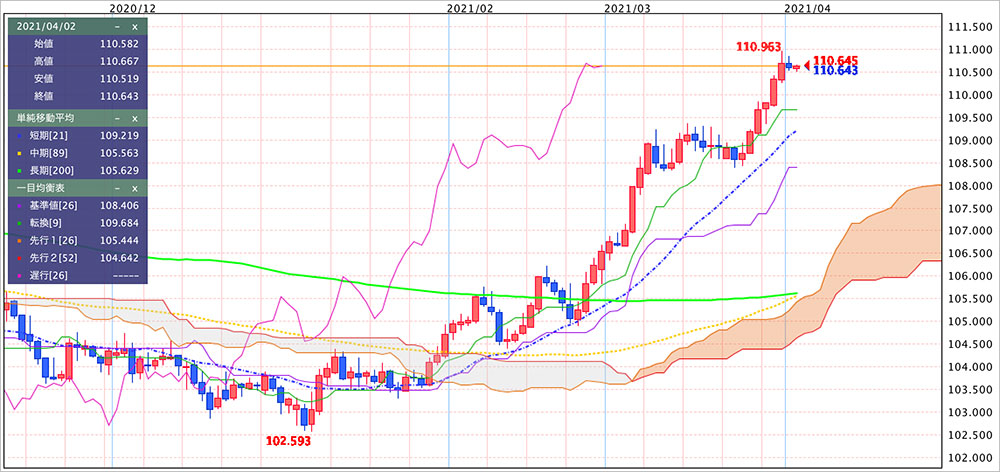Select the 転換[9] indicator row
The height and width of the screenshot is (472, 1000).
pyautogui.click(x=76, y=222)
